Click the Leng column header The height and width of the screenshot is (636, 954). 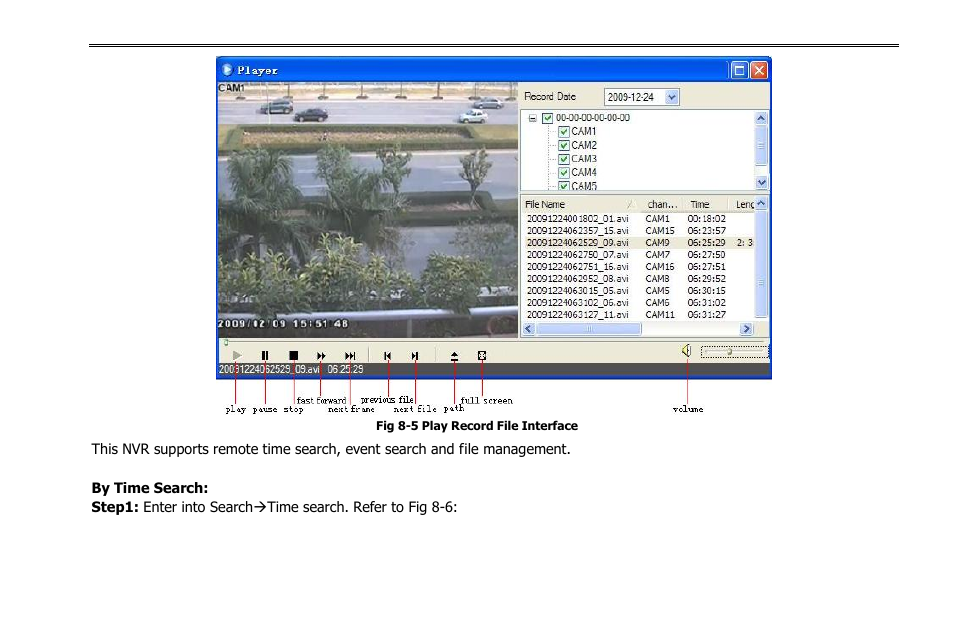[x=743, y=204]
